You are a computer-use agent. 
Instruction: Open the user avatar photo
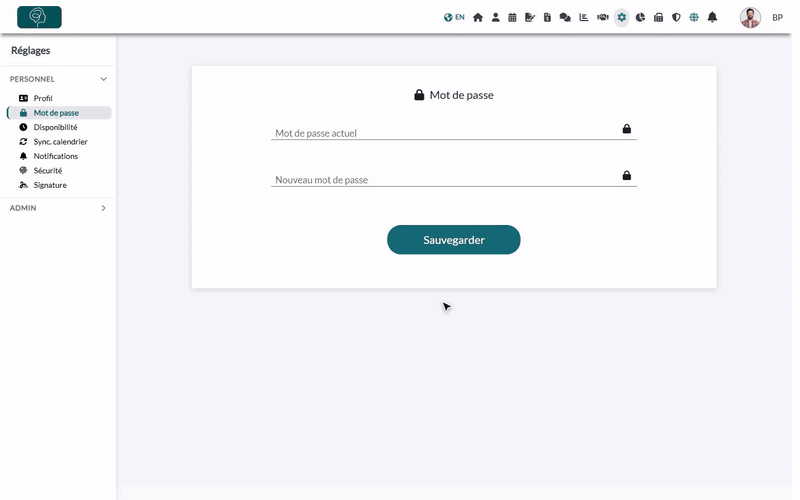point(750,17)
